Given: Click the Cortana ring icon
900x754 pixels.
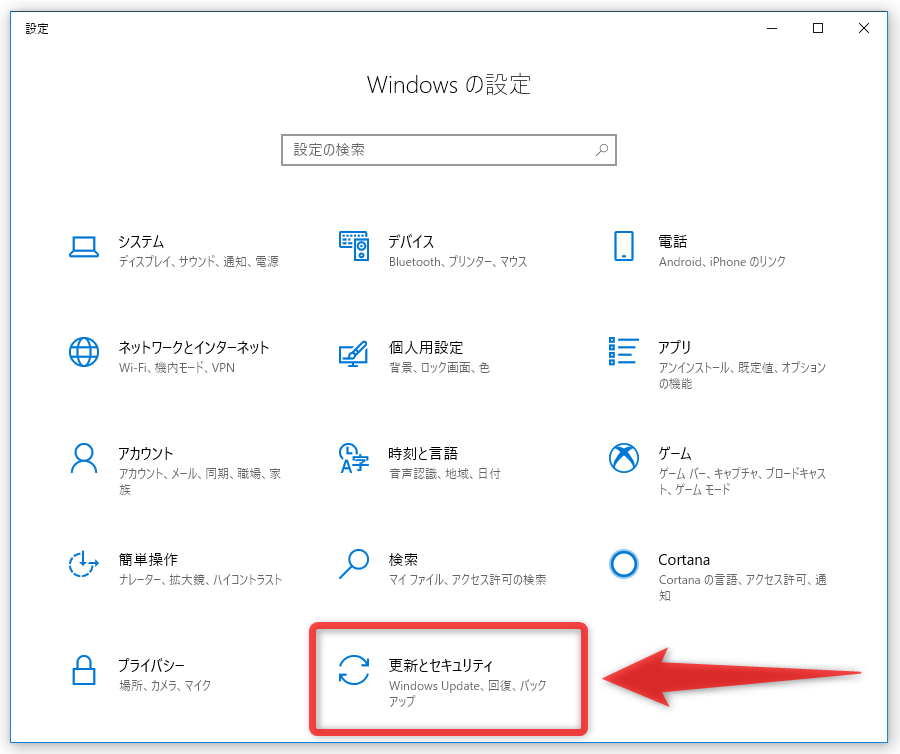Looking at the screenshot, I should coord(623,563).
